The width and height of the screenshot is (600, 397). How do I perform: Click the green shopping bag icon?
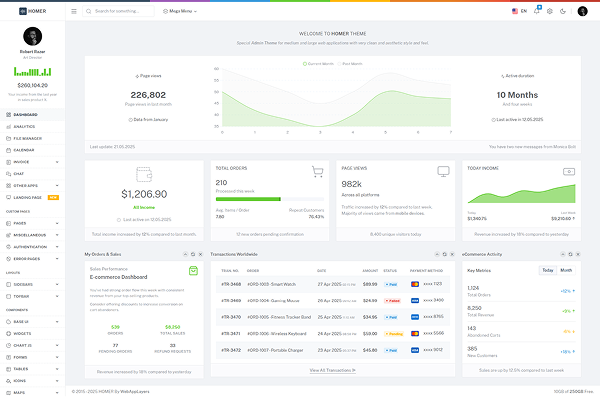pyautogui.click(x=193, y=271)
